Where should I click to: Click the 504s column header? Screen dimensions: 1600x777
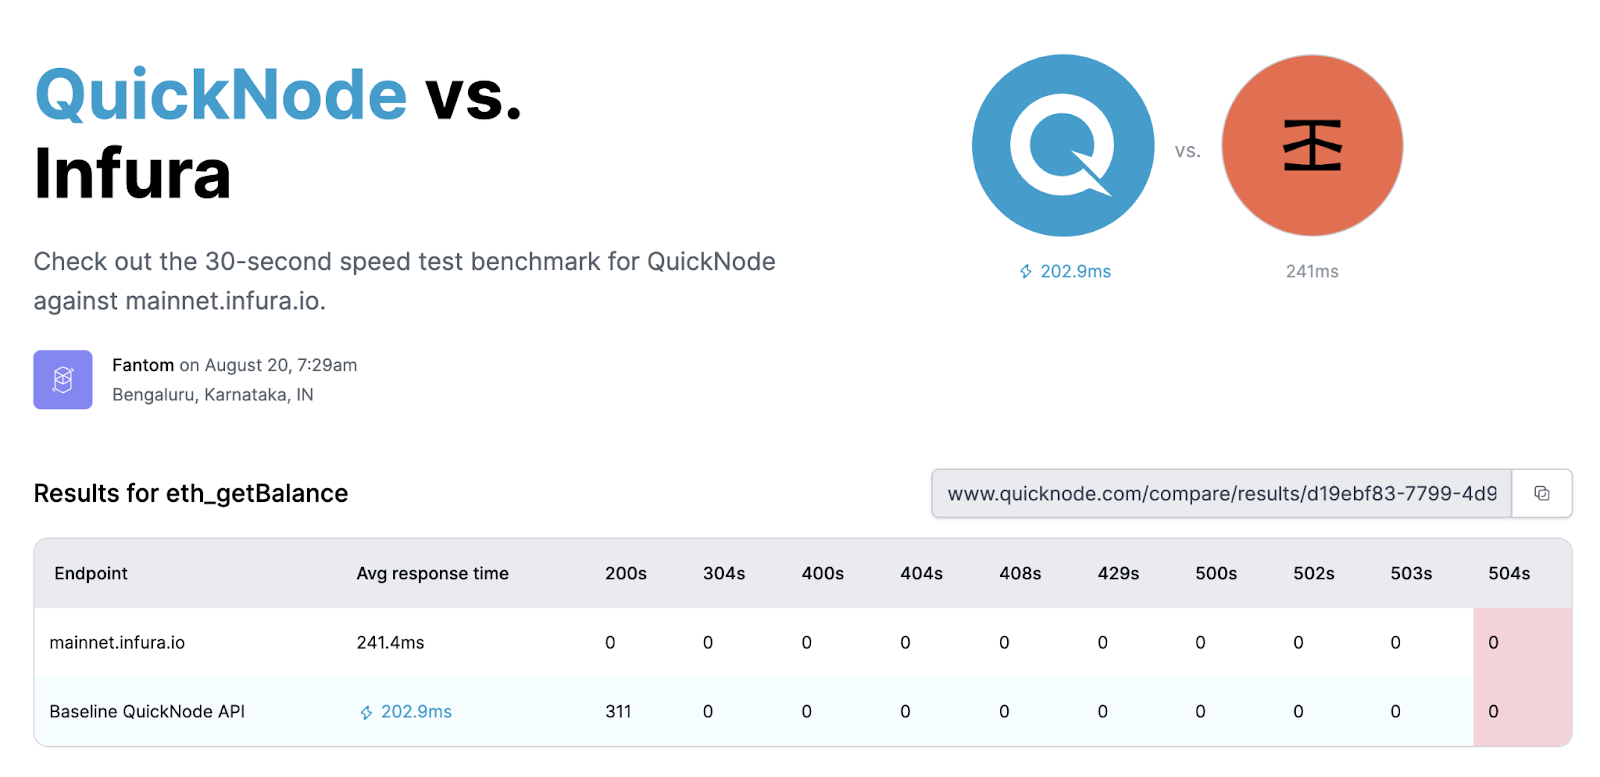coord(1509,573)
